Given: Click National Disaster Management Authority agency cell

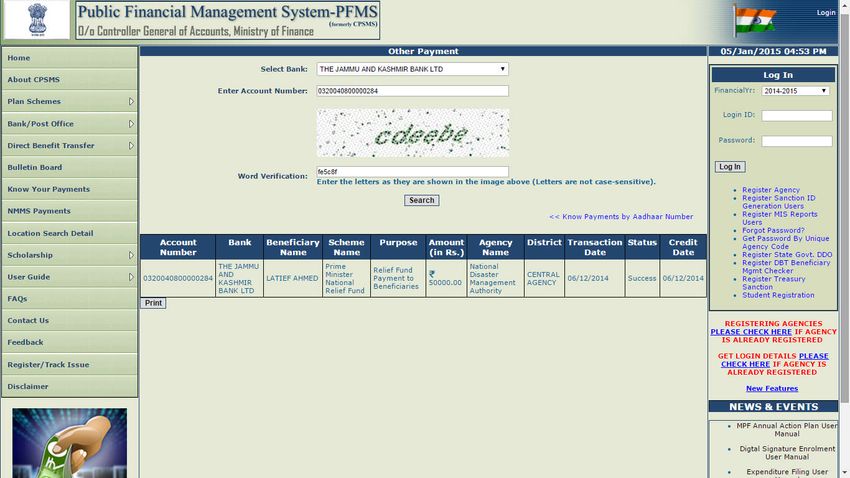Looking at the screenshot, I should 495,278.
